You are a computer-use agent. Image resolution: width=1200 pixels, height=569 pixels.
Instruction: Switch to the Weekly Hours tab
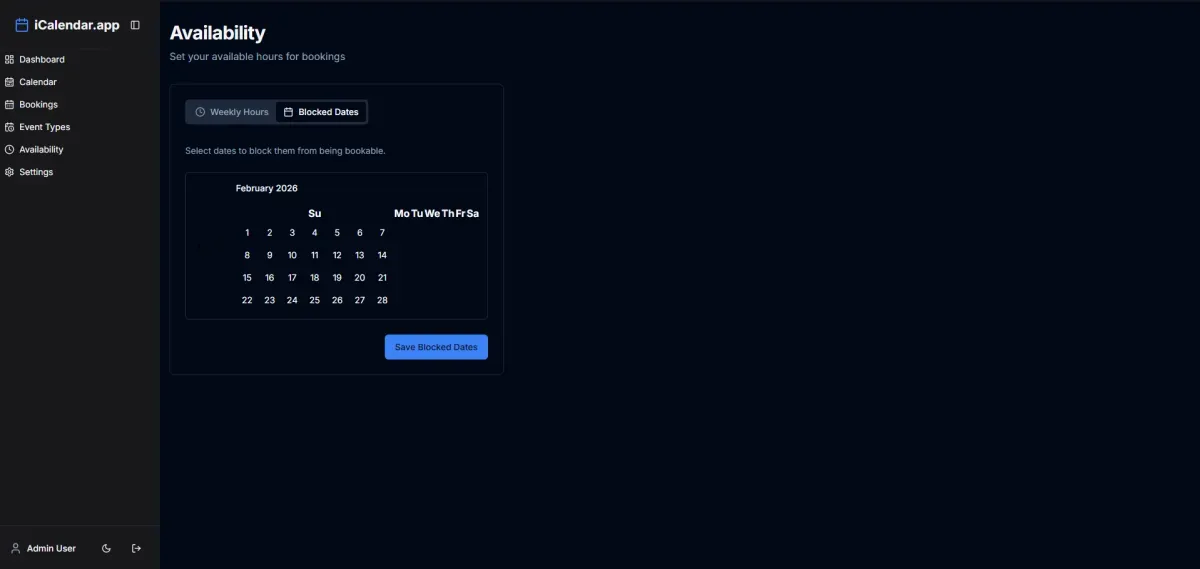pos(232,112)
